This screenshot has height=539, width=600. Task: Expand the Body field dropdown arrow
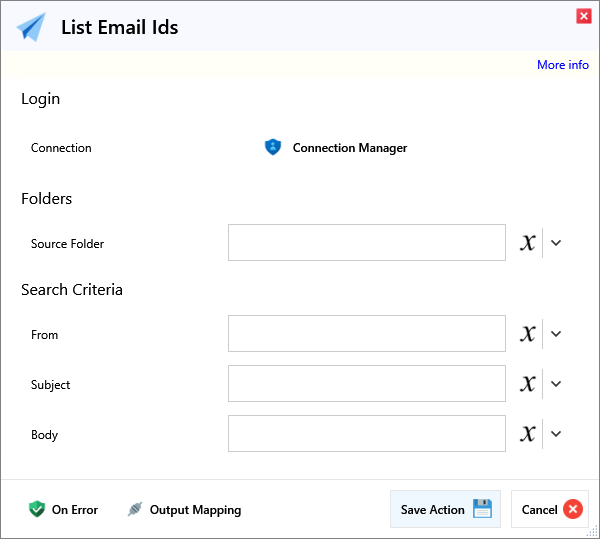557,434
